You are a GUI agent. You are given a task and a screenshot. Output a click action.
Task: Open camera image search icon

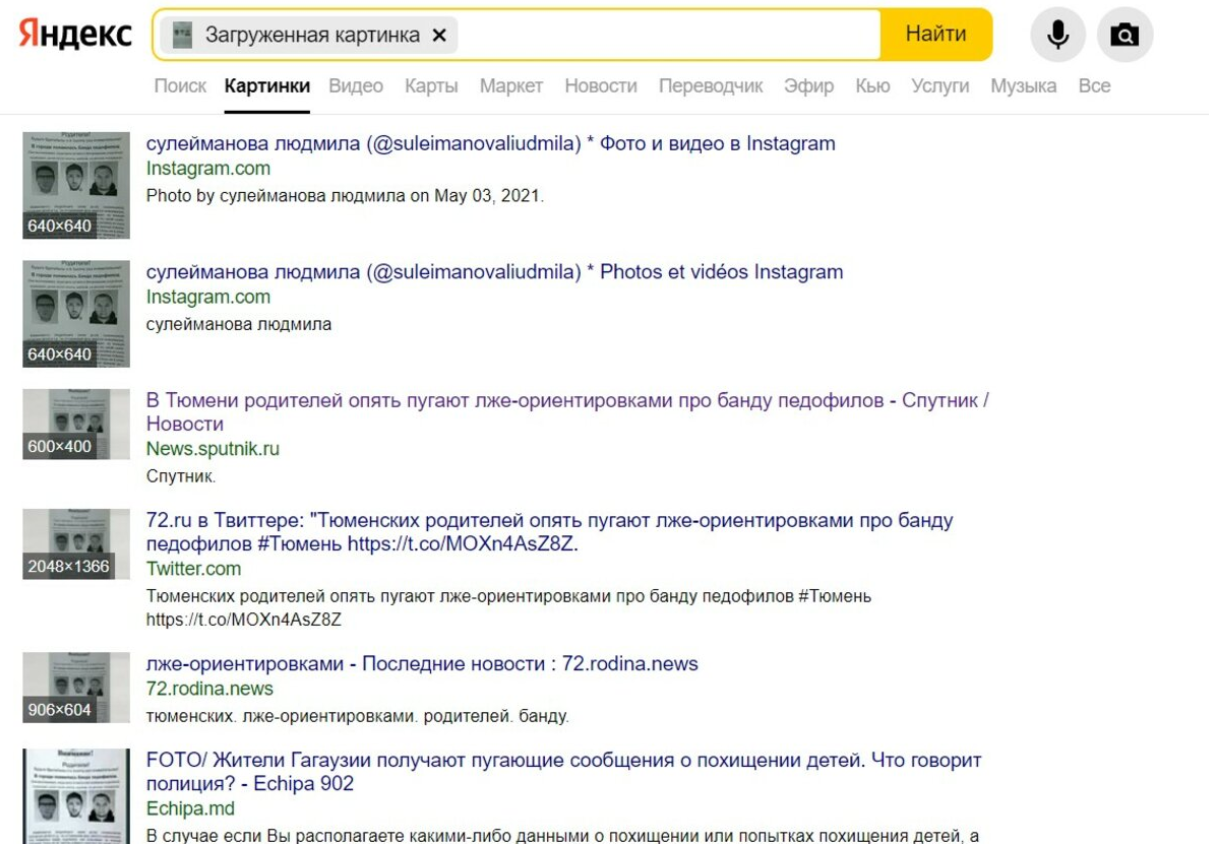click(x=1125, y=35)
